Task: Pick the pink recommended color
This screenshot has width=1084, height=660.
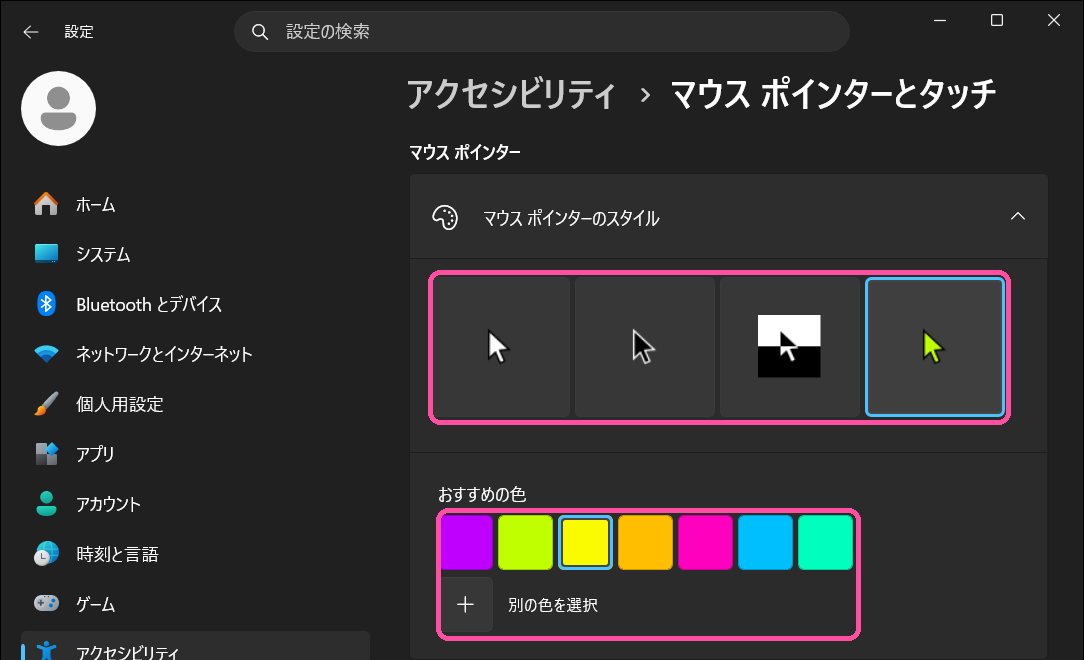Action: [x=705, y=543]
